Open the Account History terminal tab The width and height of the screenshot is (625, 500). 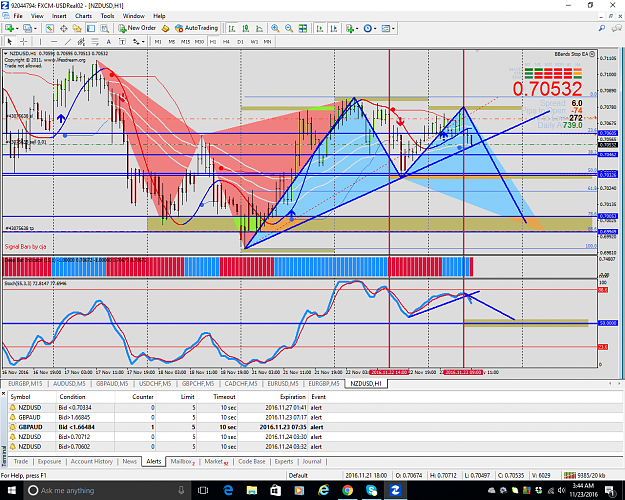pos(92,461)
